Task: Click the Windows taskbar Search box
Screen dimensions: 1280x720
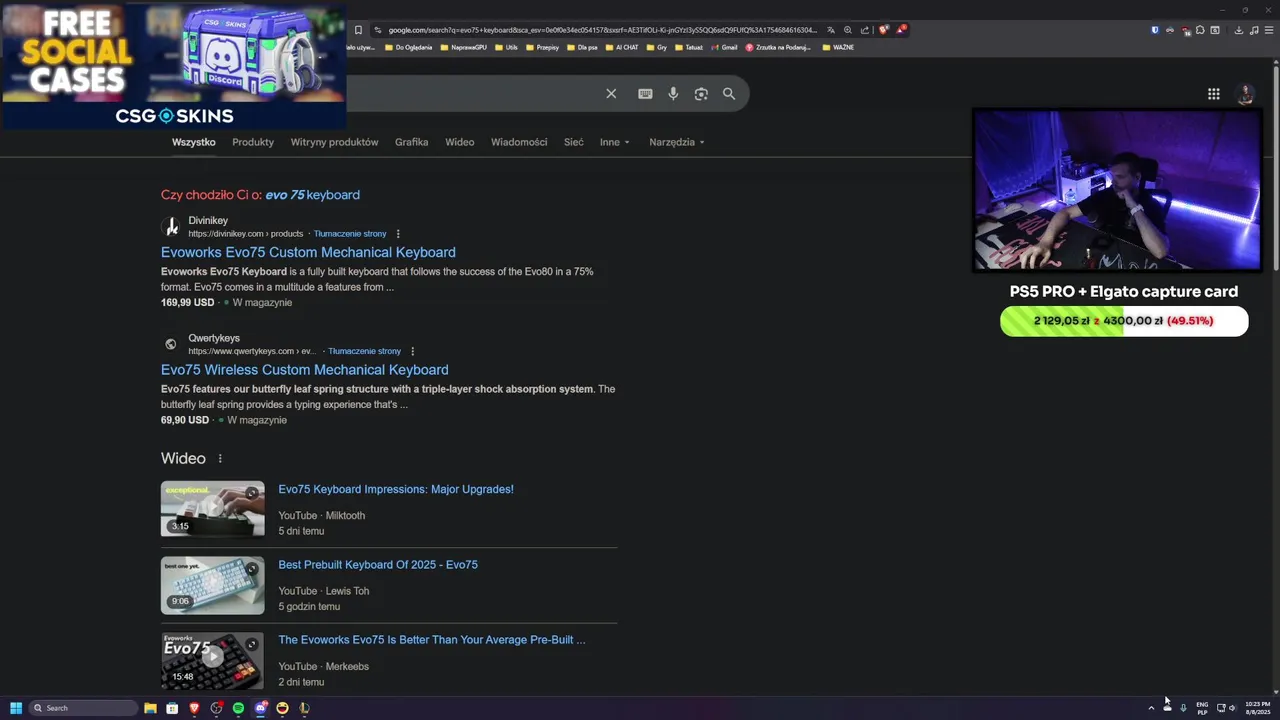Action: (84, 708)
